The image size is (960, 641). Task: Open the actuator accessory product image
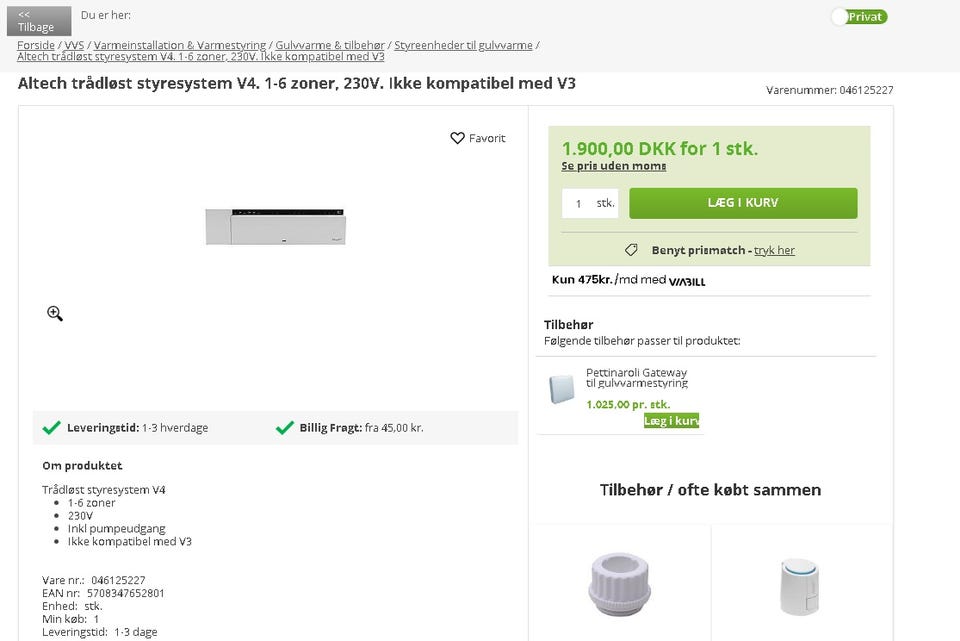799,586
